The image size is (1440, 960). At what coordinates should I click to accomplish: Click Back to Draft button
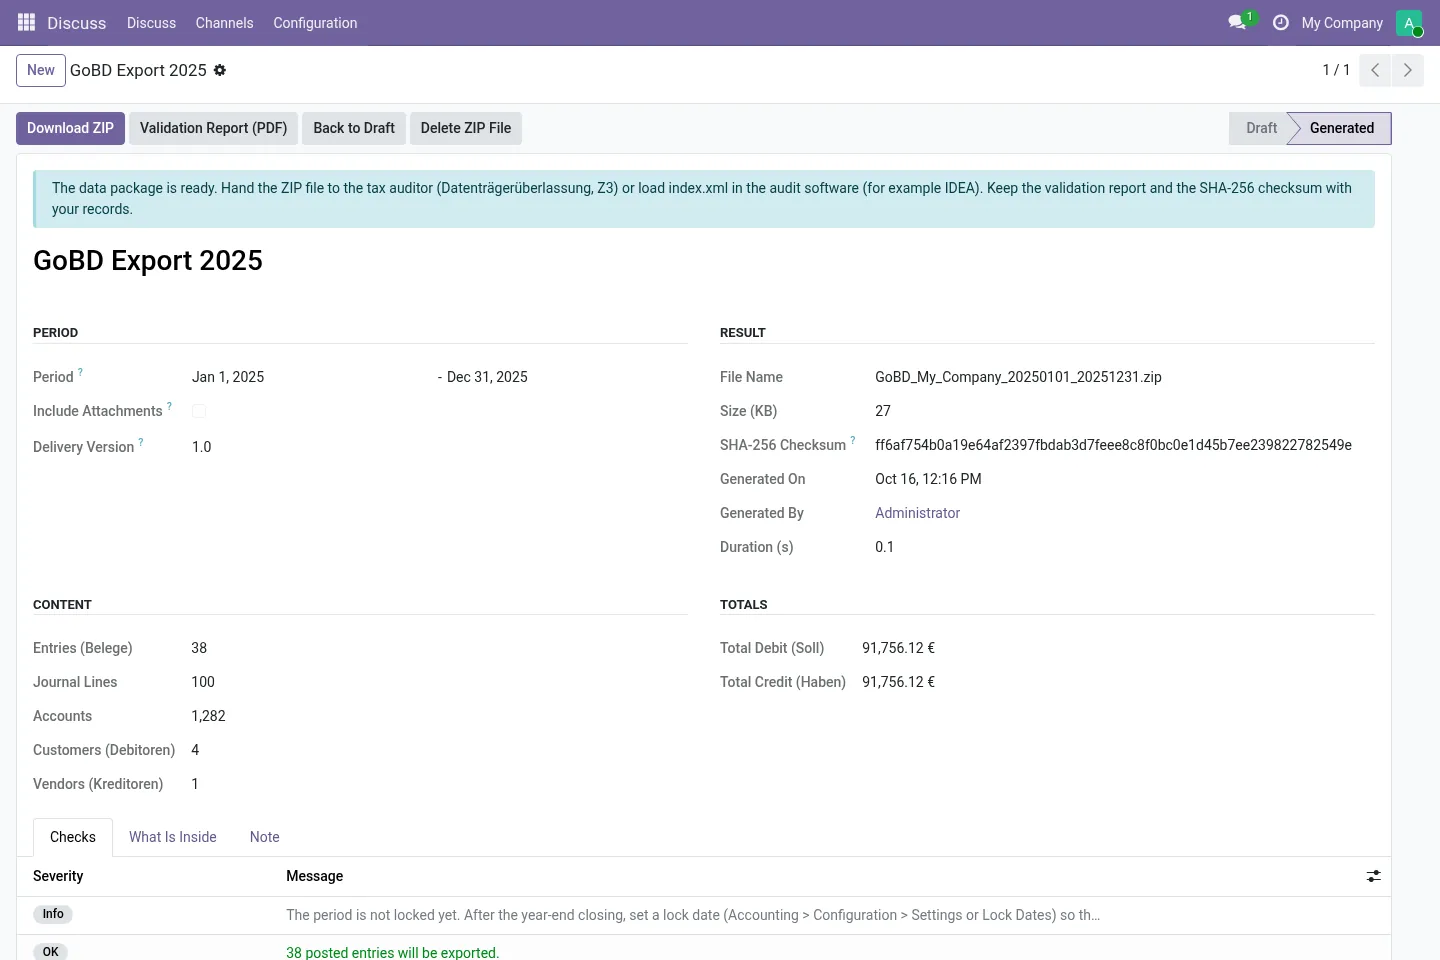pos(354,128)
